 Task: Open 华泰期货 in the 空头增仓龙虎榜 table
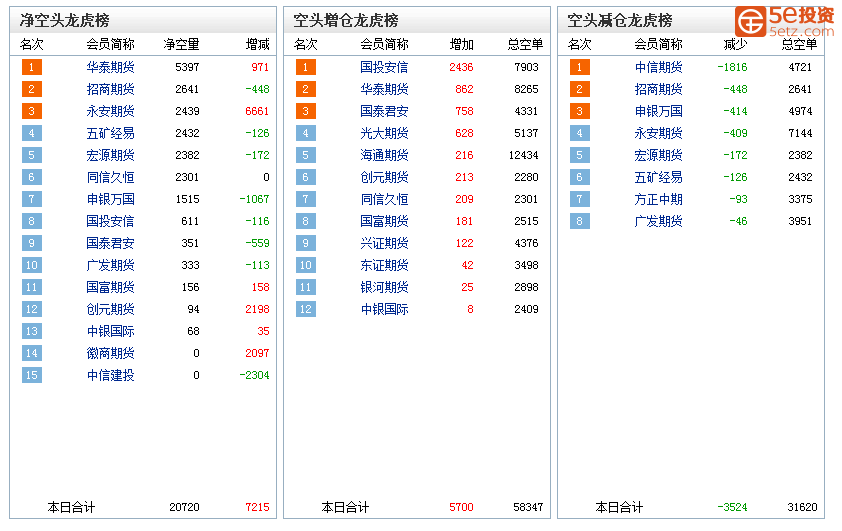click(x=384, y=89)
